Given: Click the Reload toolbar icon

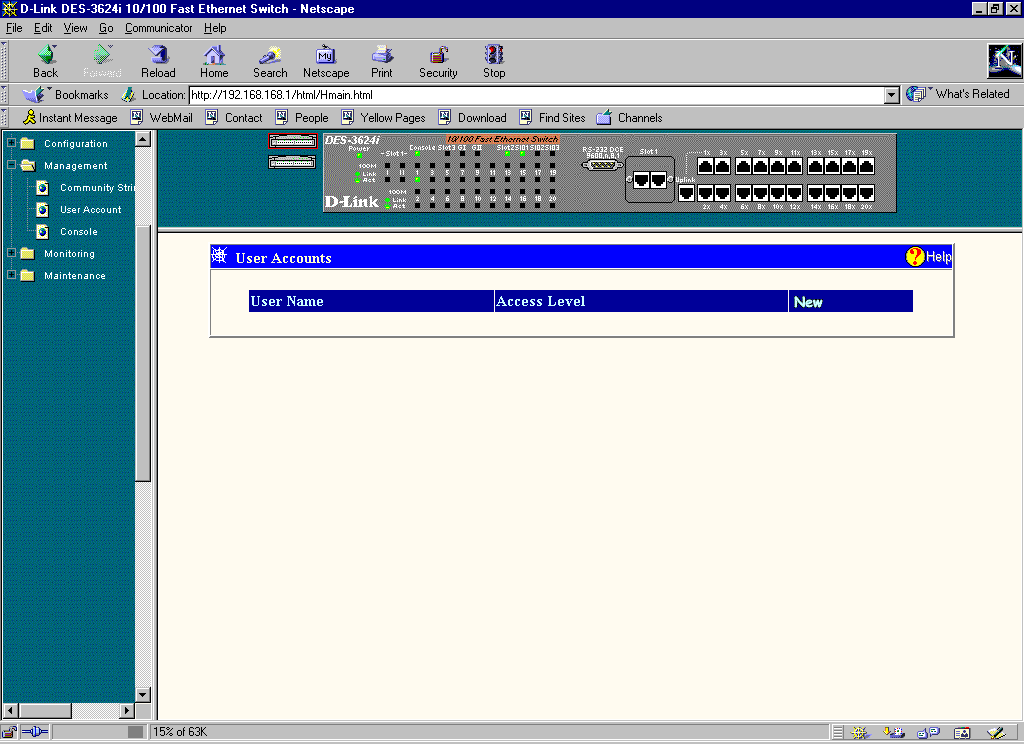Looking at the screenshot, I should (x=158, y=55).
